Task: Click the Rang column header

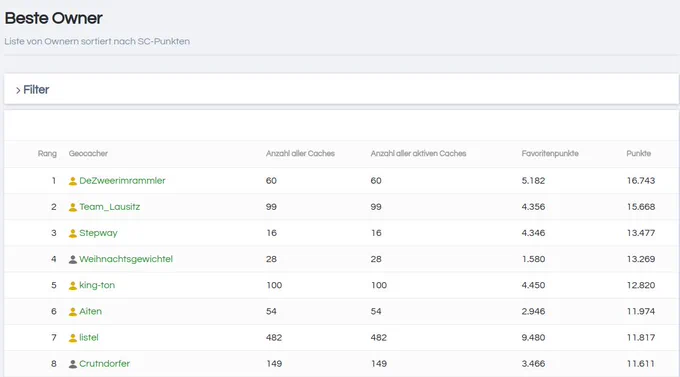Action: point(47,154)
